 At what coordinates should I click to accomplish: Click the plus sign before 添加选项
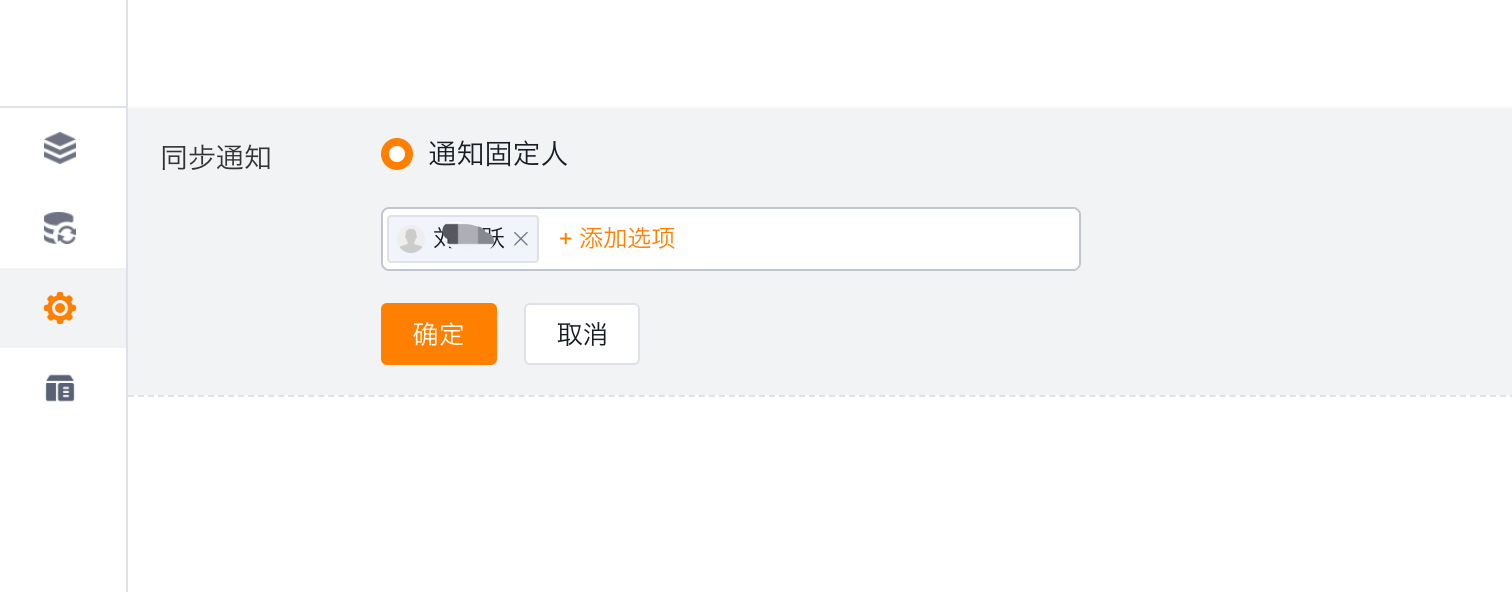click(565, 239)
